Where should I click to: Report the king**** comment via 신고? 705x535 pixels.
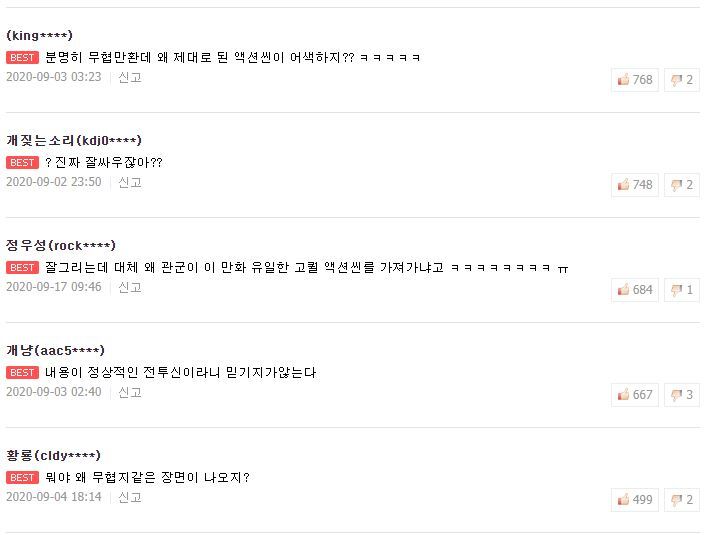(x=130, y=77)
